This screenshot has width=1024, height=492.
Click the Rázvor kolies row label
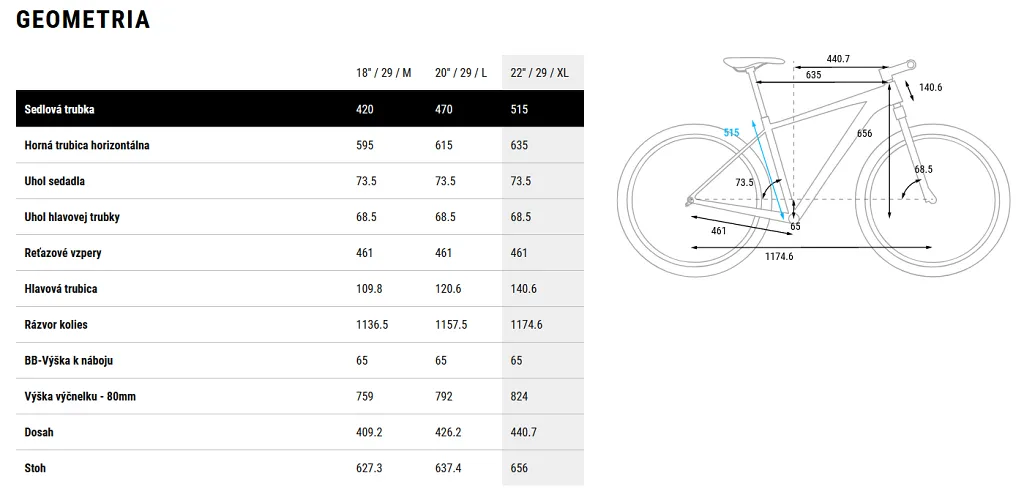[56, 325]
